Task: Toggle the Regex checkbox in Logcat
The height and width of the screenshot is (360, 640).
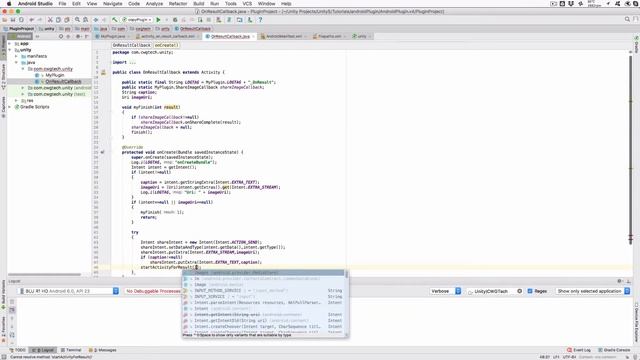Action: pos(530,291)
